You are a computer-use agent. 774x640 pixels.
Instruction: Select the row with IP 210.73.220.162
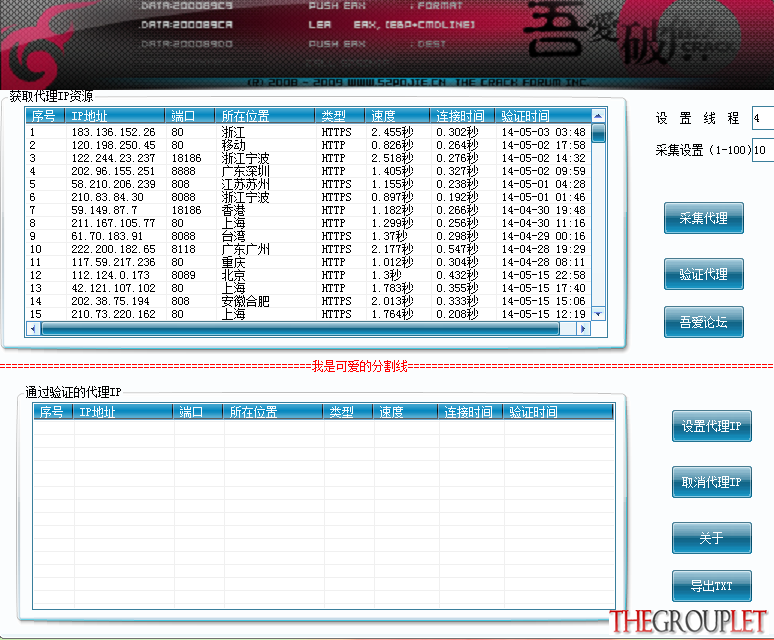[309, 314]
